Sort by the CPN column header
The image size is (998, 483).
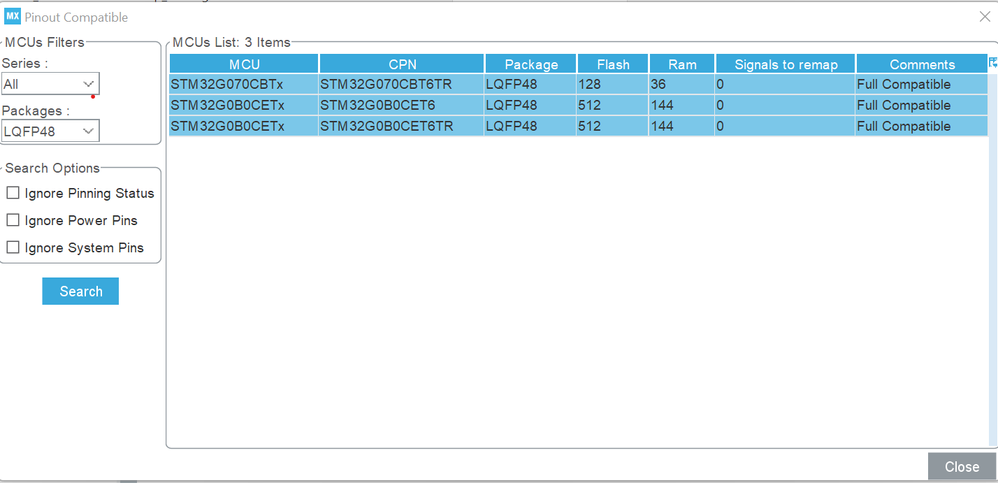[402, 64]
